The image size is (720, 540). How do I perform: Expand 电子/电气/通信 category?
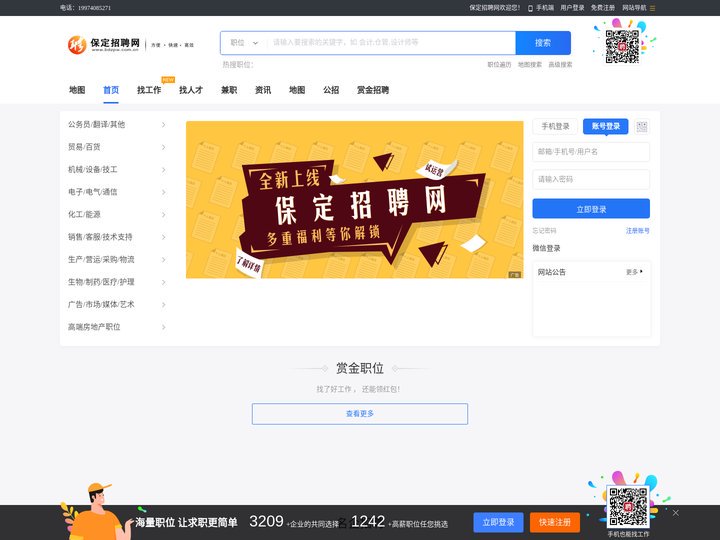click(x=117, y=192)
